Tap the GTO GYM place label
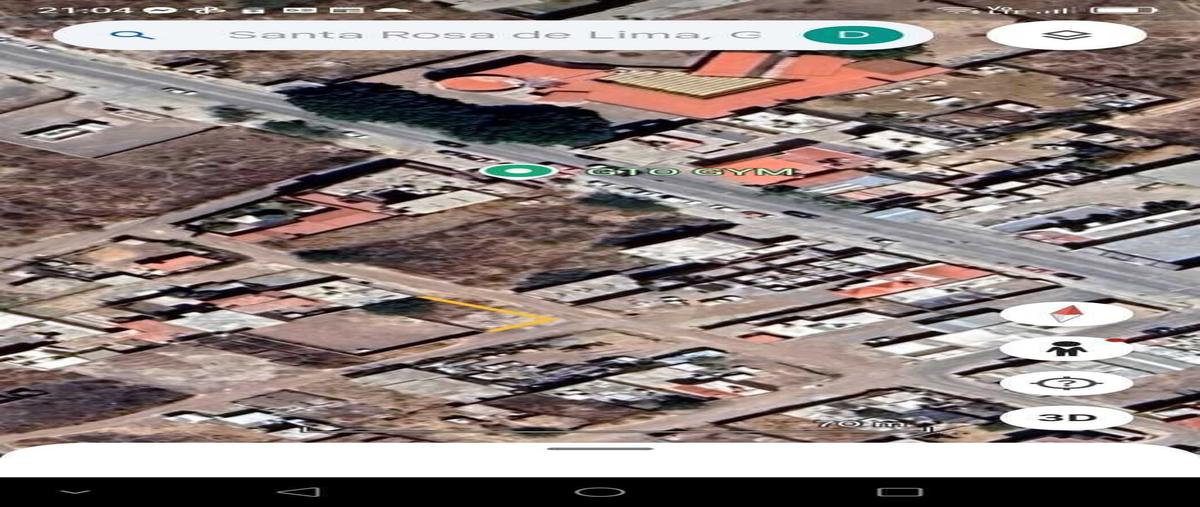This screenshot has width=1200, height=507. coord(690,172)
